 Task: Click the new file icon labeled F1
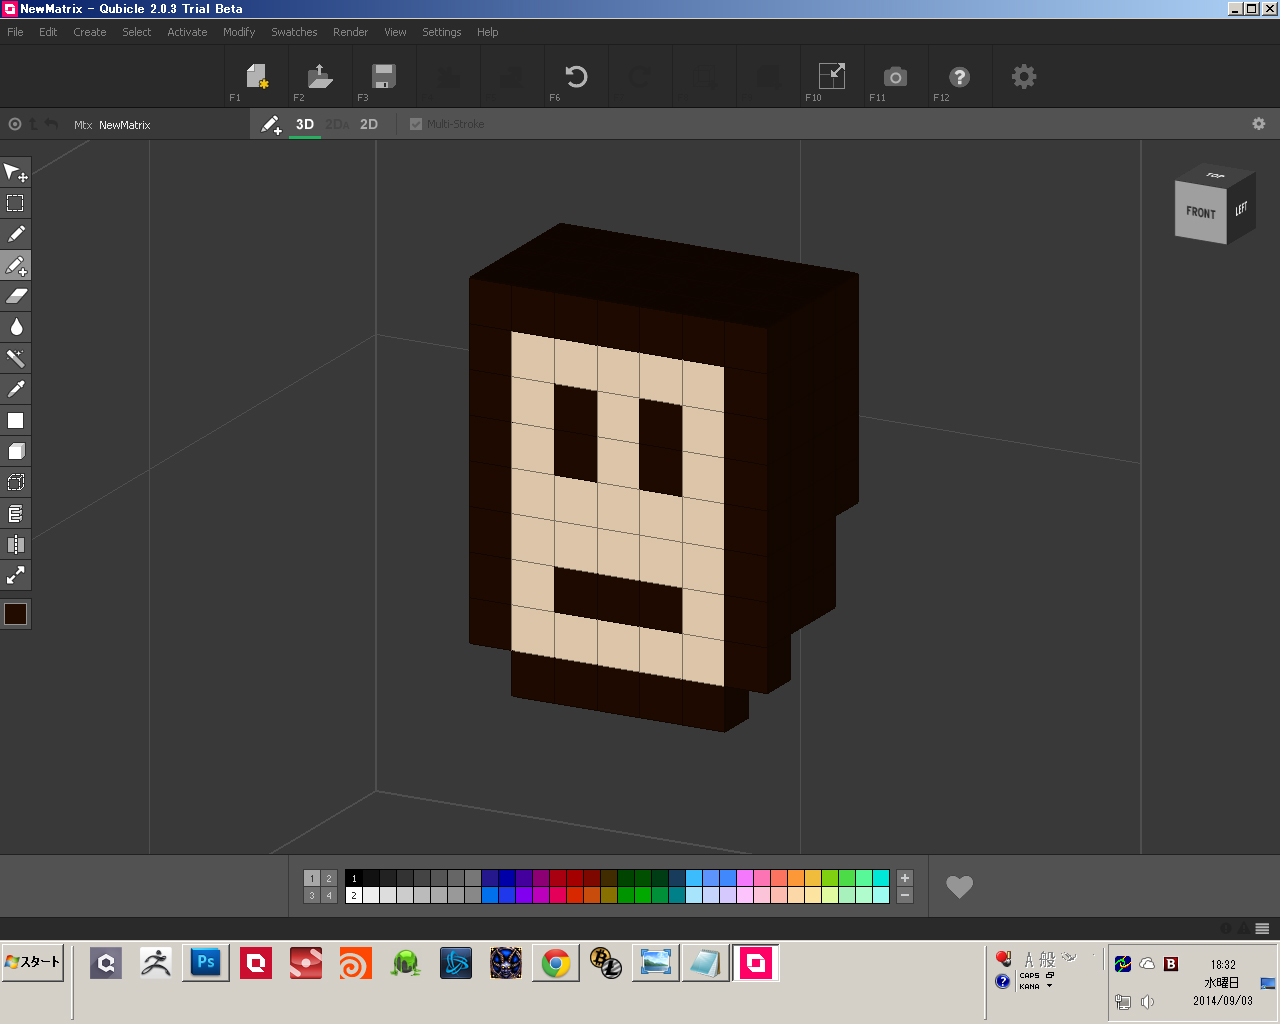pos(257,77)
